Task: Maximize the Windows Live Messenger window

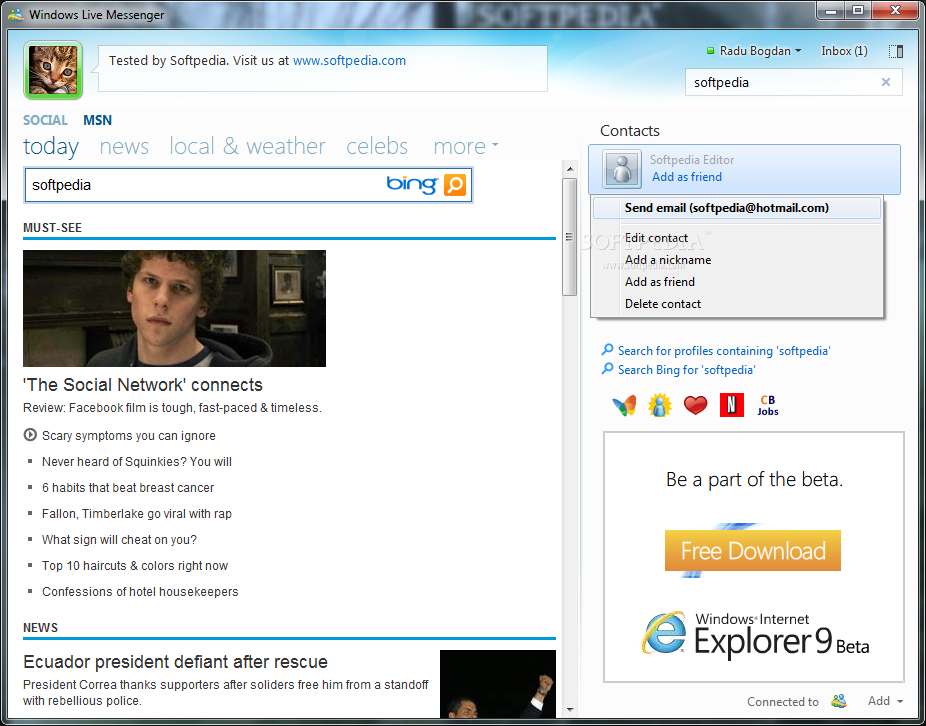Action: point(857,10)
